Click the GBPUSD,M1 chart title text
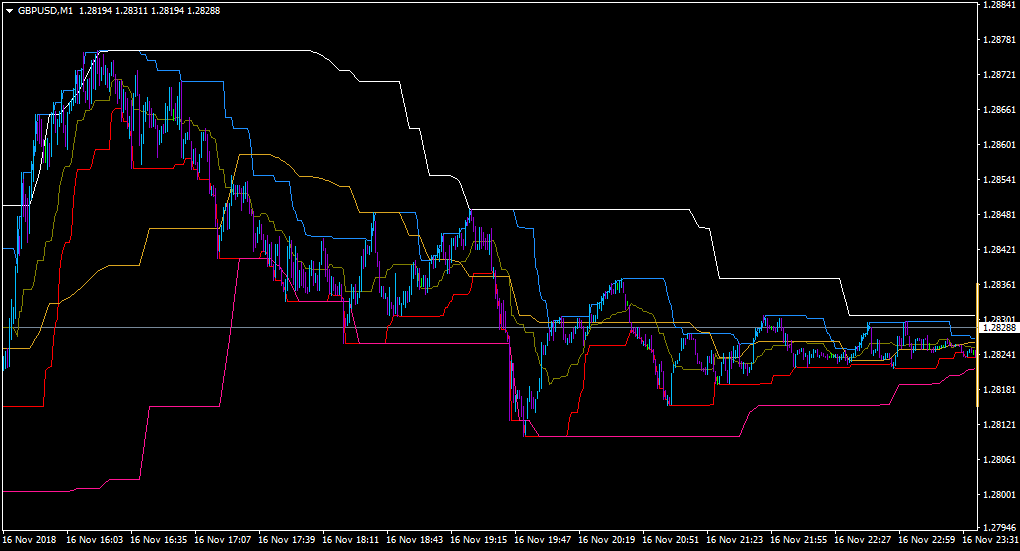 pyautogui.click(x=46, y=10)
